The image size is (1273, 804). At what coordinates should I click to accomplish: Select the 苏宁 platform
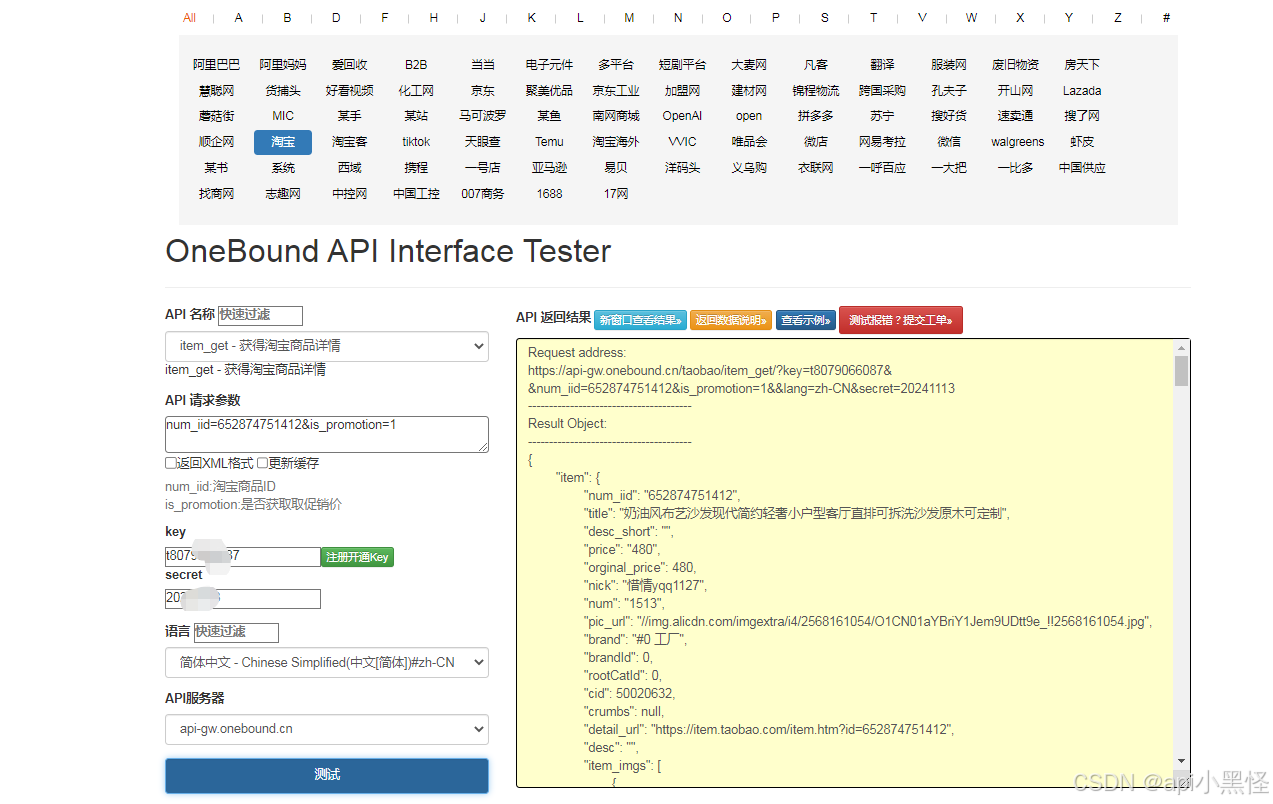coord(882,116)
